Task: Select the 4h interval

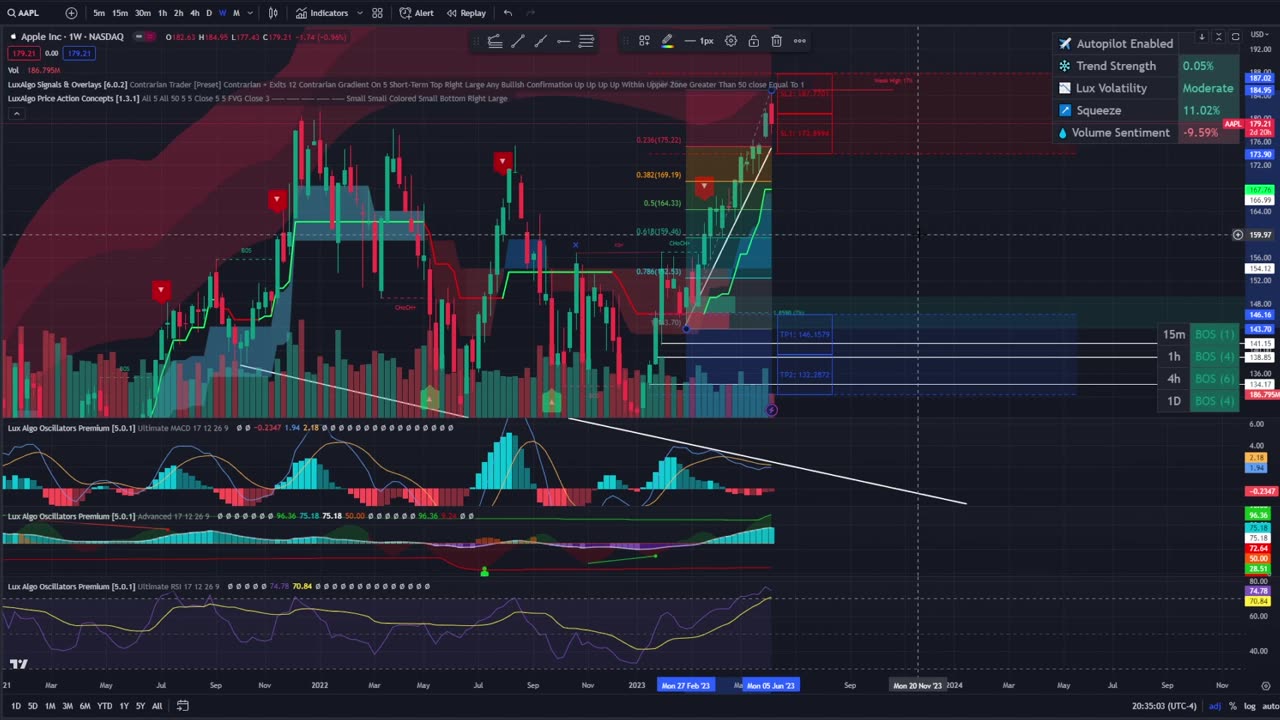Action: click(x=194, y=13)
